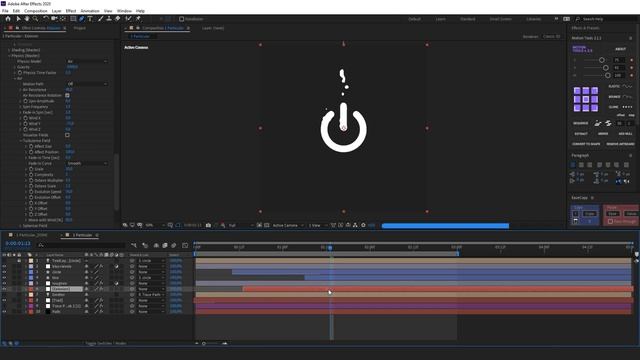Click the Extract button in Motion Tools
The height and width of the screenshot is (360, 640).
pos(581,134)
